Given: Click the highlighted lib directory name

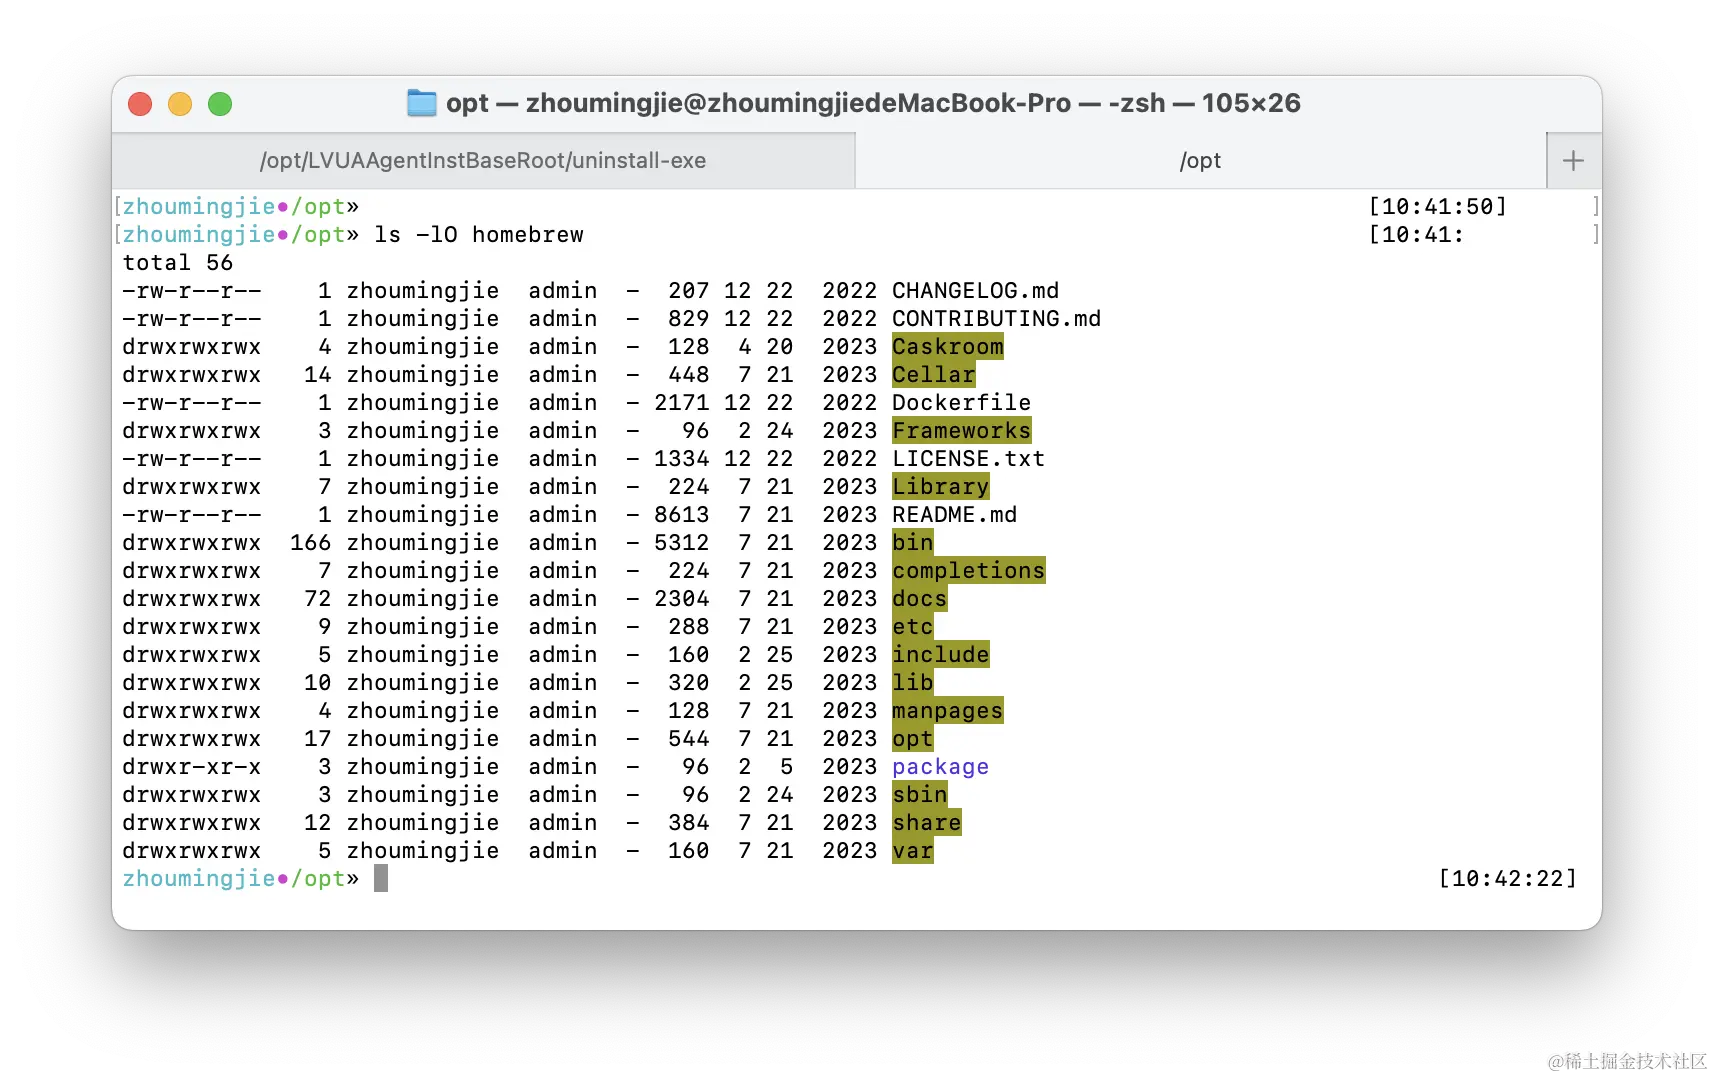Looking at the screenshot, I should point(913,683).
